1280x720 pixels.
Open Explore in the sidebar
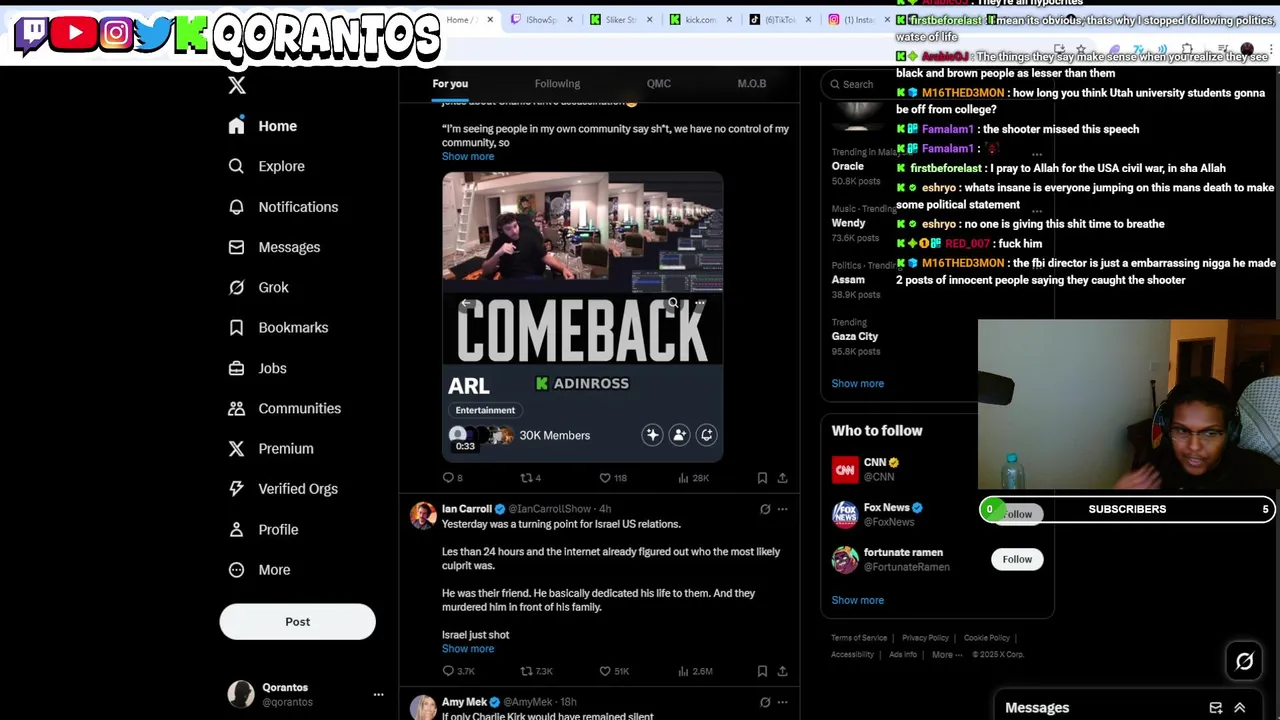tap(266, 166)
